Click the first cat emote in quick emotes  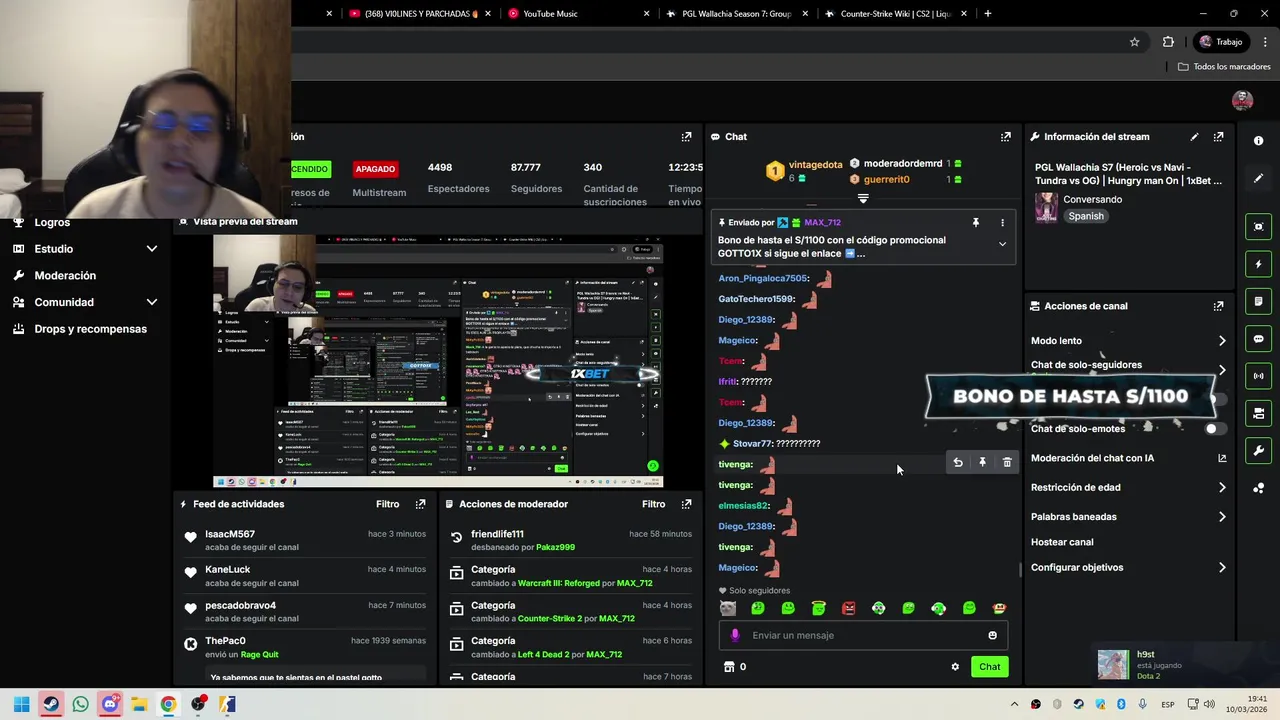pos(728,608)
